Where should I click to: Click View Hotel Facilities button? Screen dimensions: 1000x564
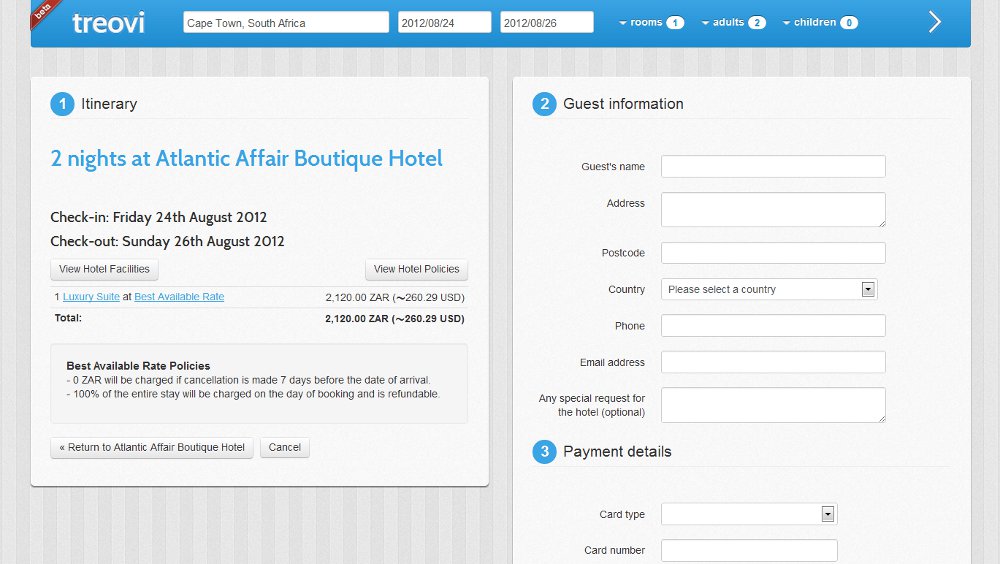105,269
